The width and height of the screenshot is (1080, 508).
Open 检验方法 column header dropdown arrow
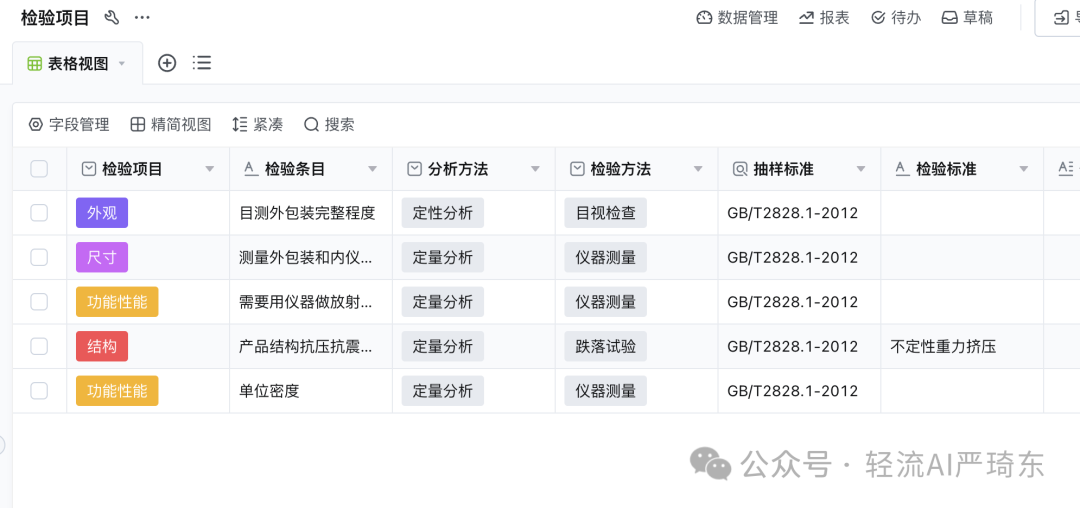pos(698,169)
